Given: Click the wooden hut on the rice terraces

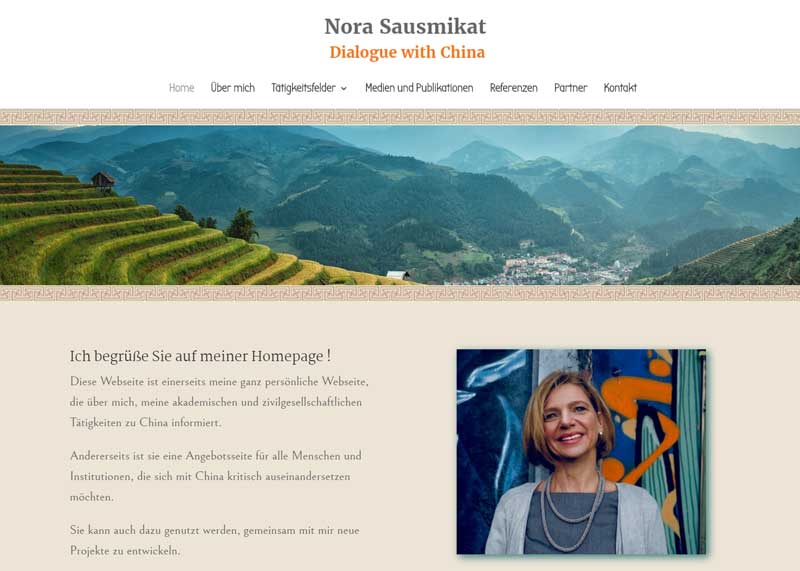Looking at the screenshot, I should click(x=103, y=181).
